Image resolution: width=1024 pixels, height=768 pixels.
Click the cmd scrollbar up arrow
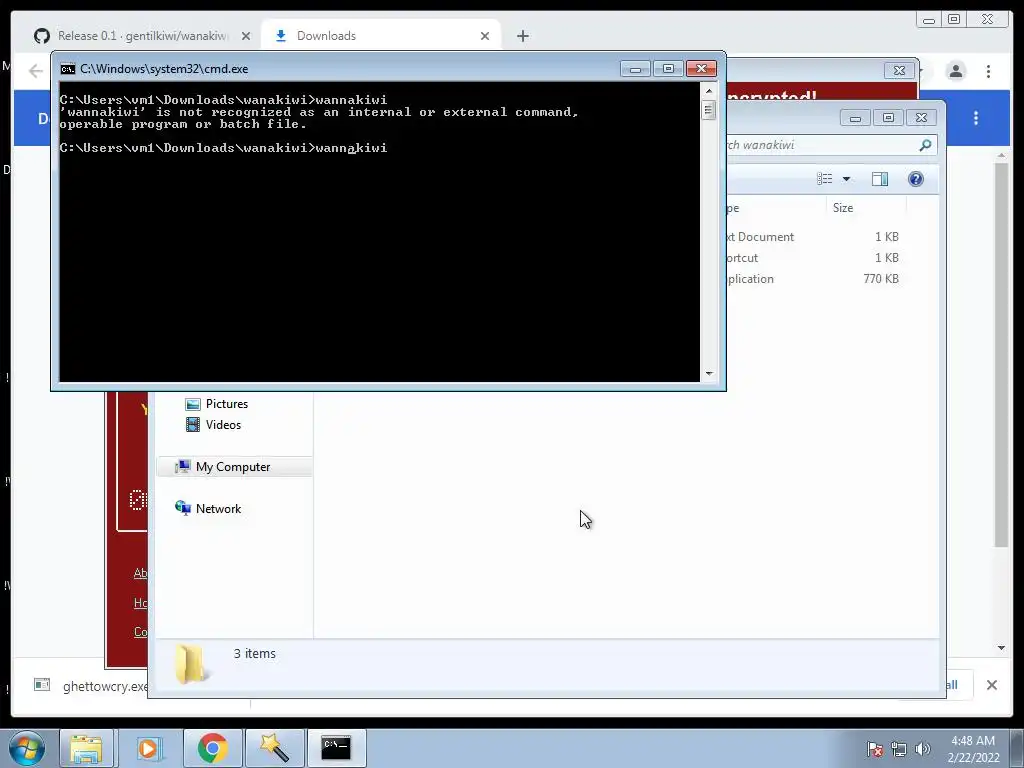click(x=709, y=91)
